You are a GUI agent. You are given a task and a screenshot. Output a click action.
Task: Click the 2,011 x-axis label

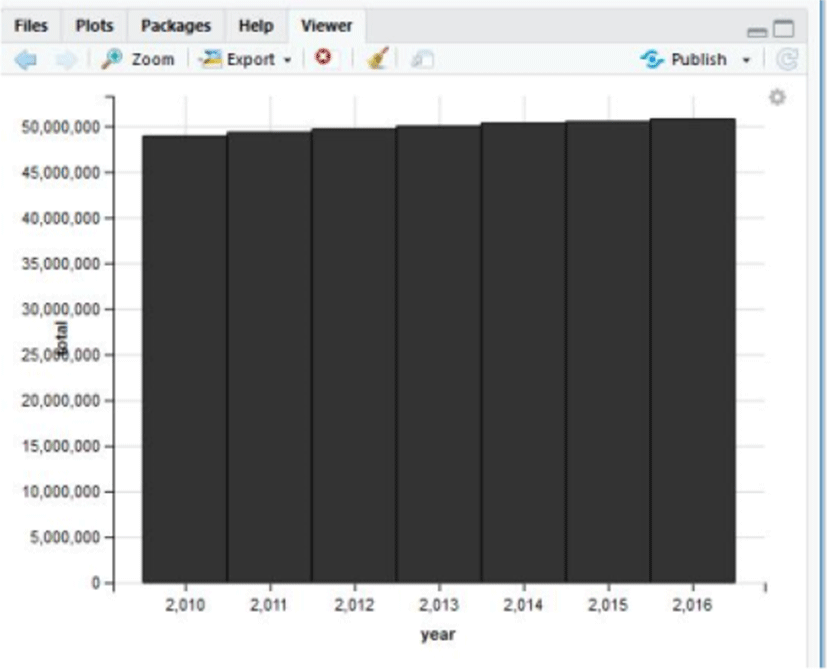[270, 605]
